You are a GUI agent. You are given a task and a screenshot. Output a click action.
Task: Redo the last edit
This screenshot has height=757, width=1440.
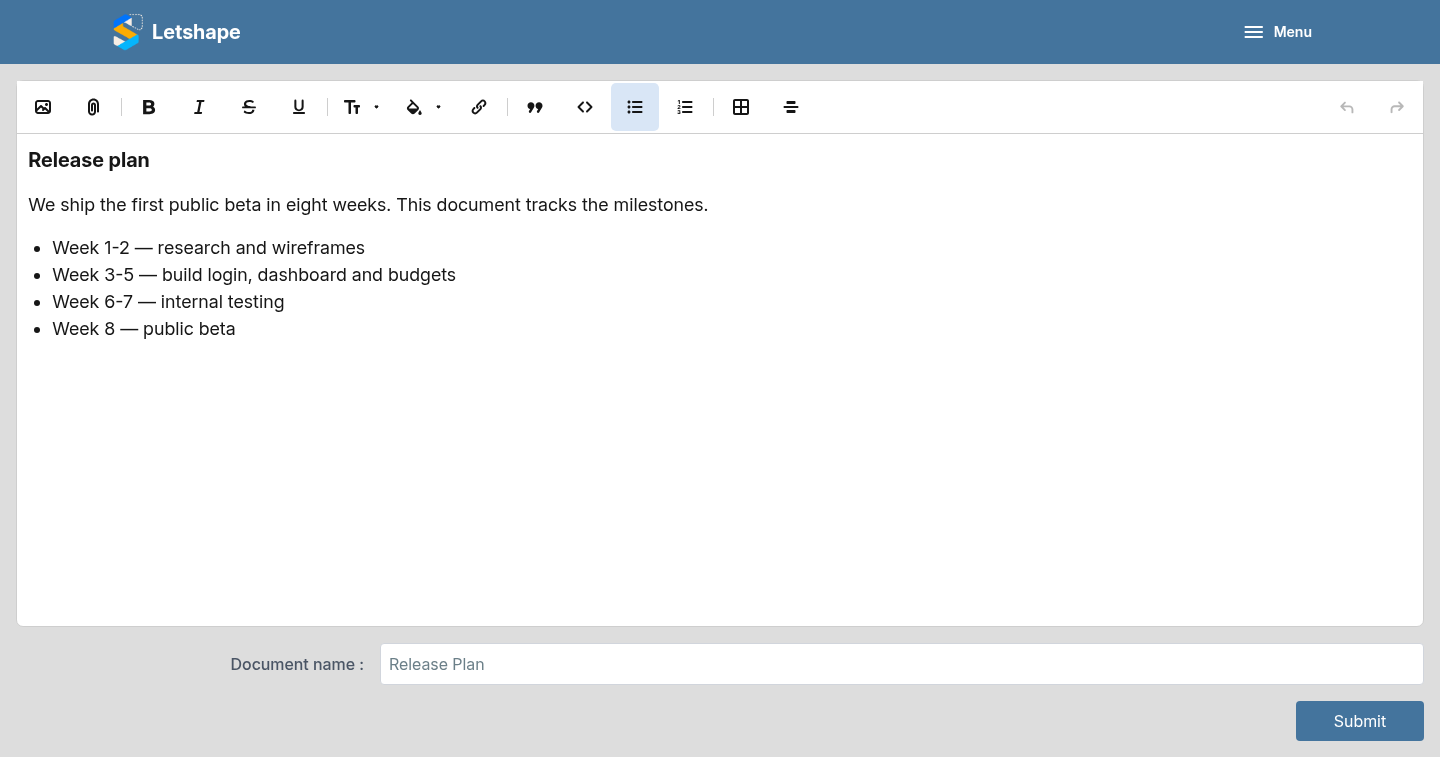1397,107
